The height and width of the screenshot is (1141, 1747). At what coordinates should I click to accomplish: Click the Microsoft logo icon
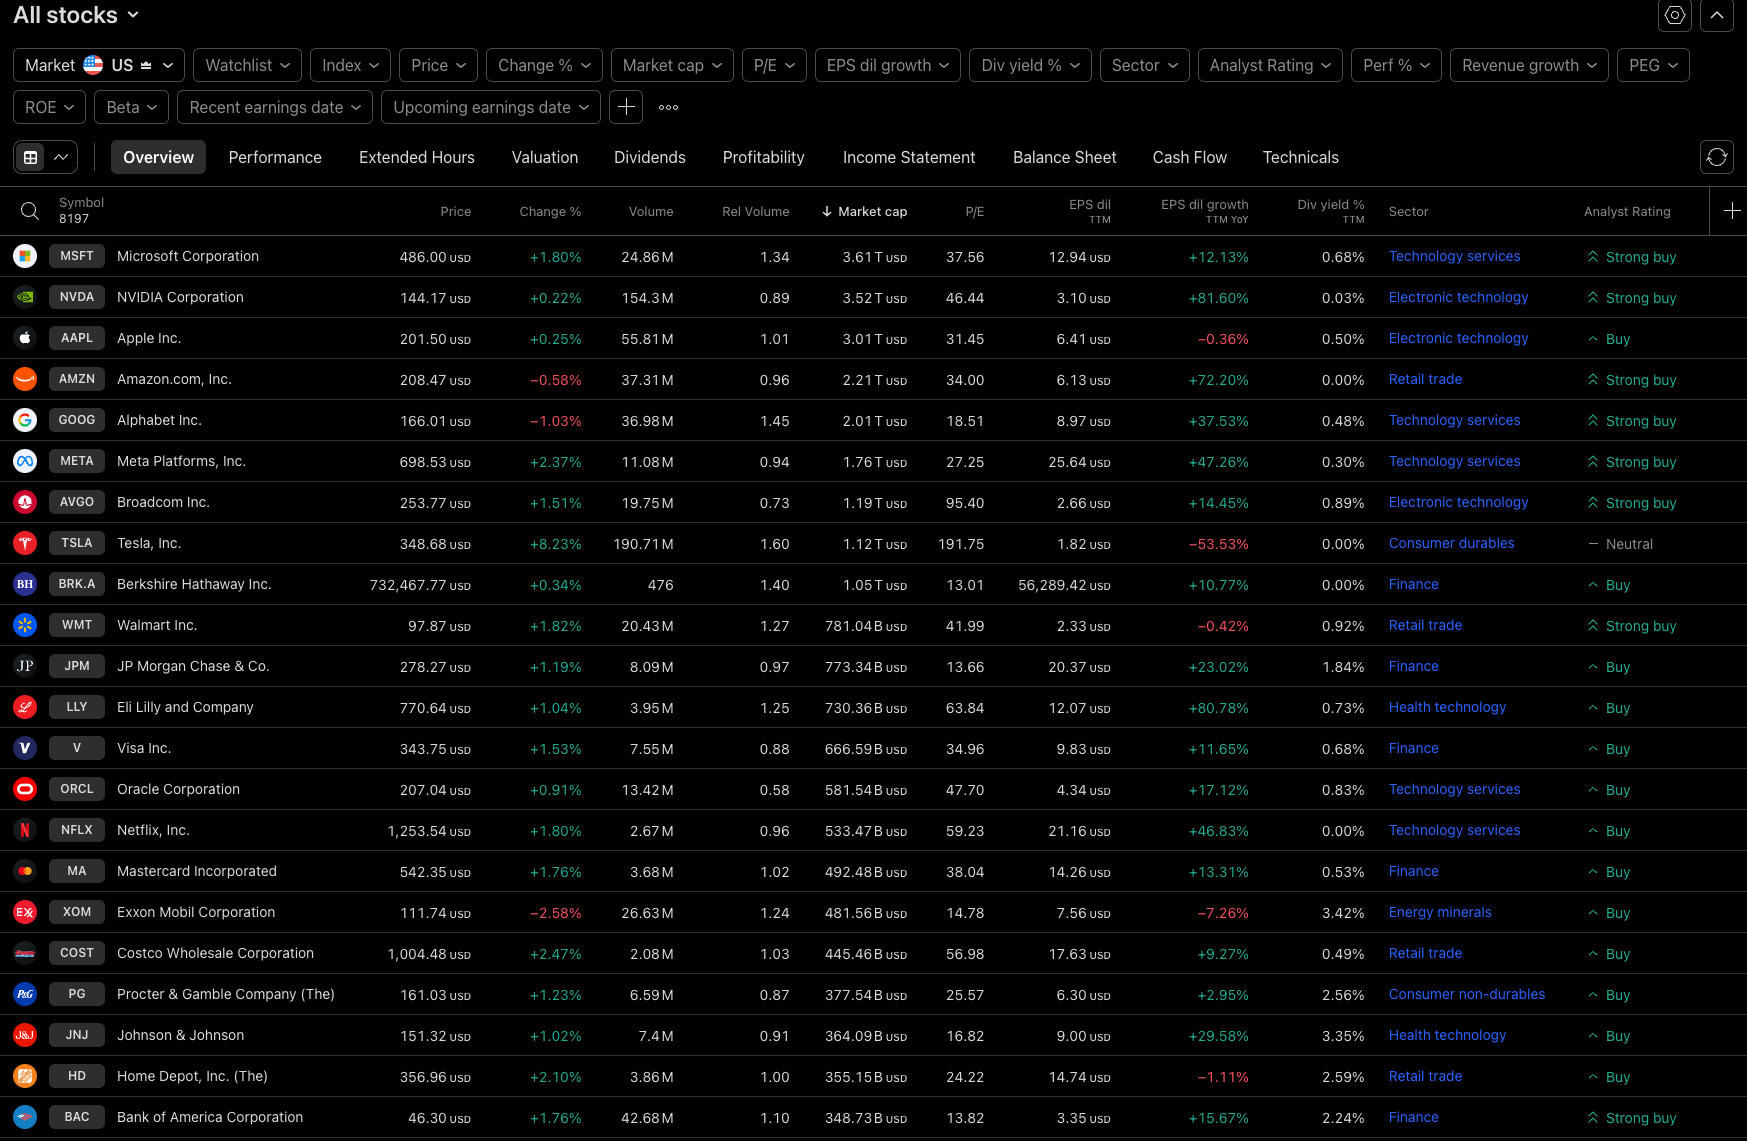pyautogui.click(x=25, y=257)
